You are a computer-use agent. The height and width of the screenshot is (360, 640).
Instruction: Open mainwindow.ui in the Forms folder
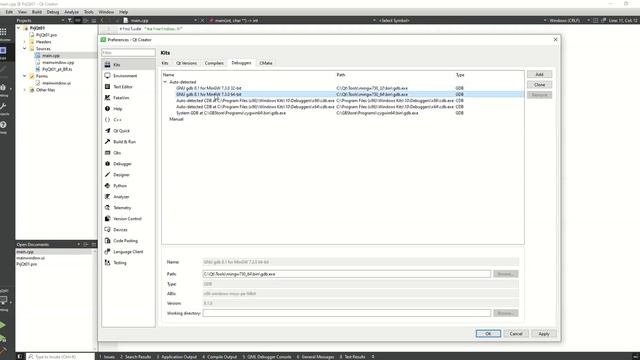click(56, 83)
